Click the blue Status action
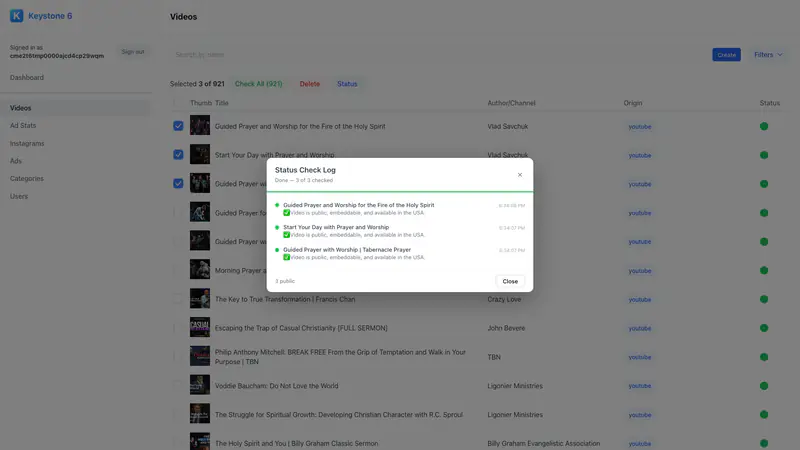 [x=347, y=84]
